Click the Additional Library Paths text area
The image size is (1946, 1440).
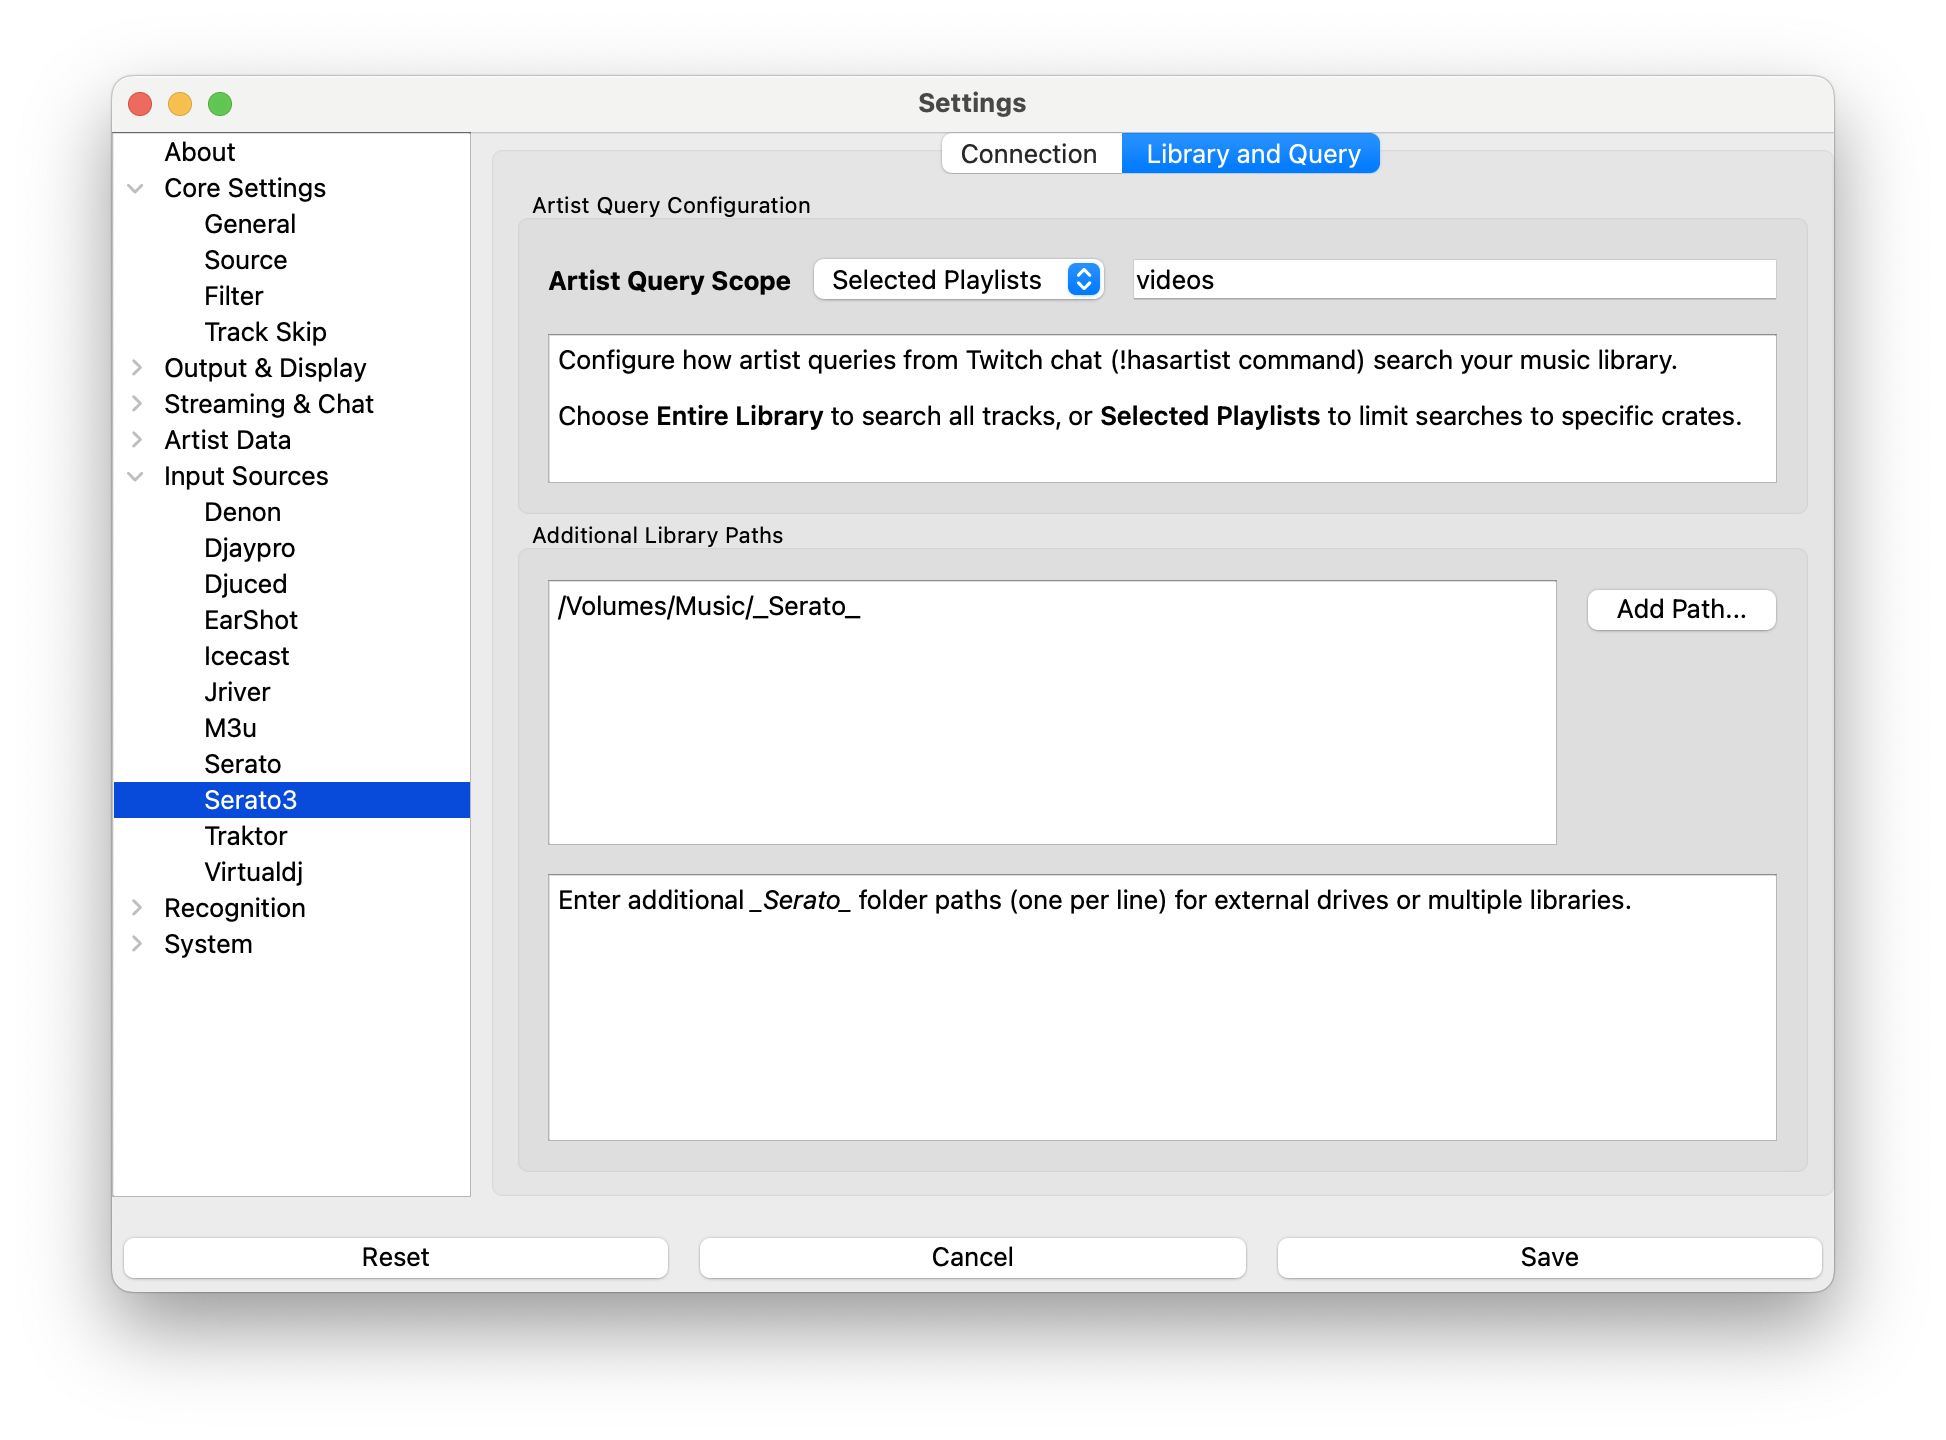click(x=1052, y=712)
